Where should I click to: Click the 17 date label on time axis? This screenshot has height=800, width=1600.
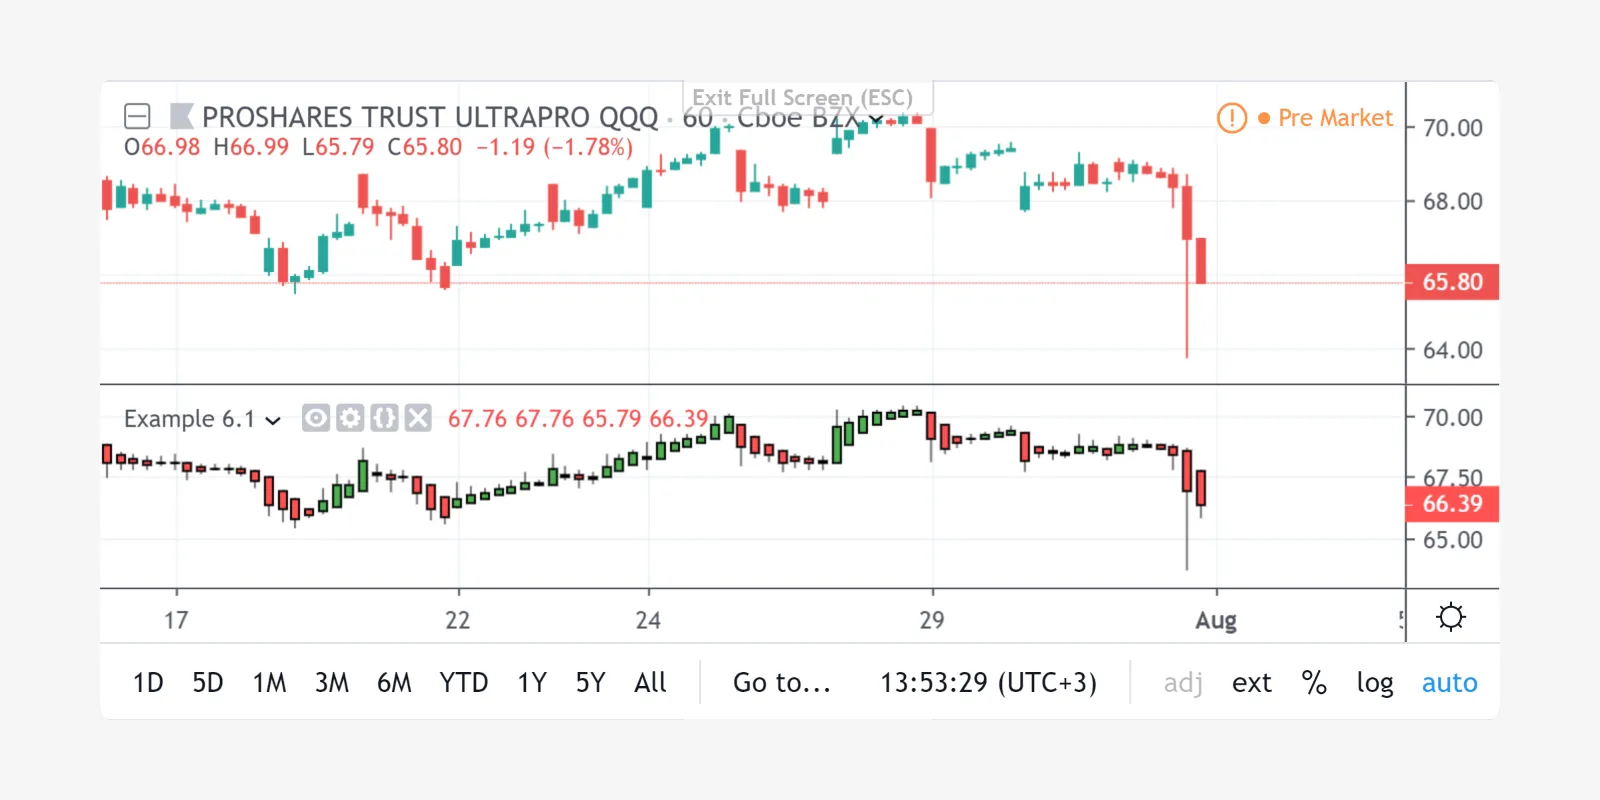click(176, 621)
